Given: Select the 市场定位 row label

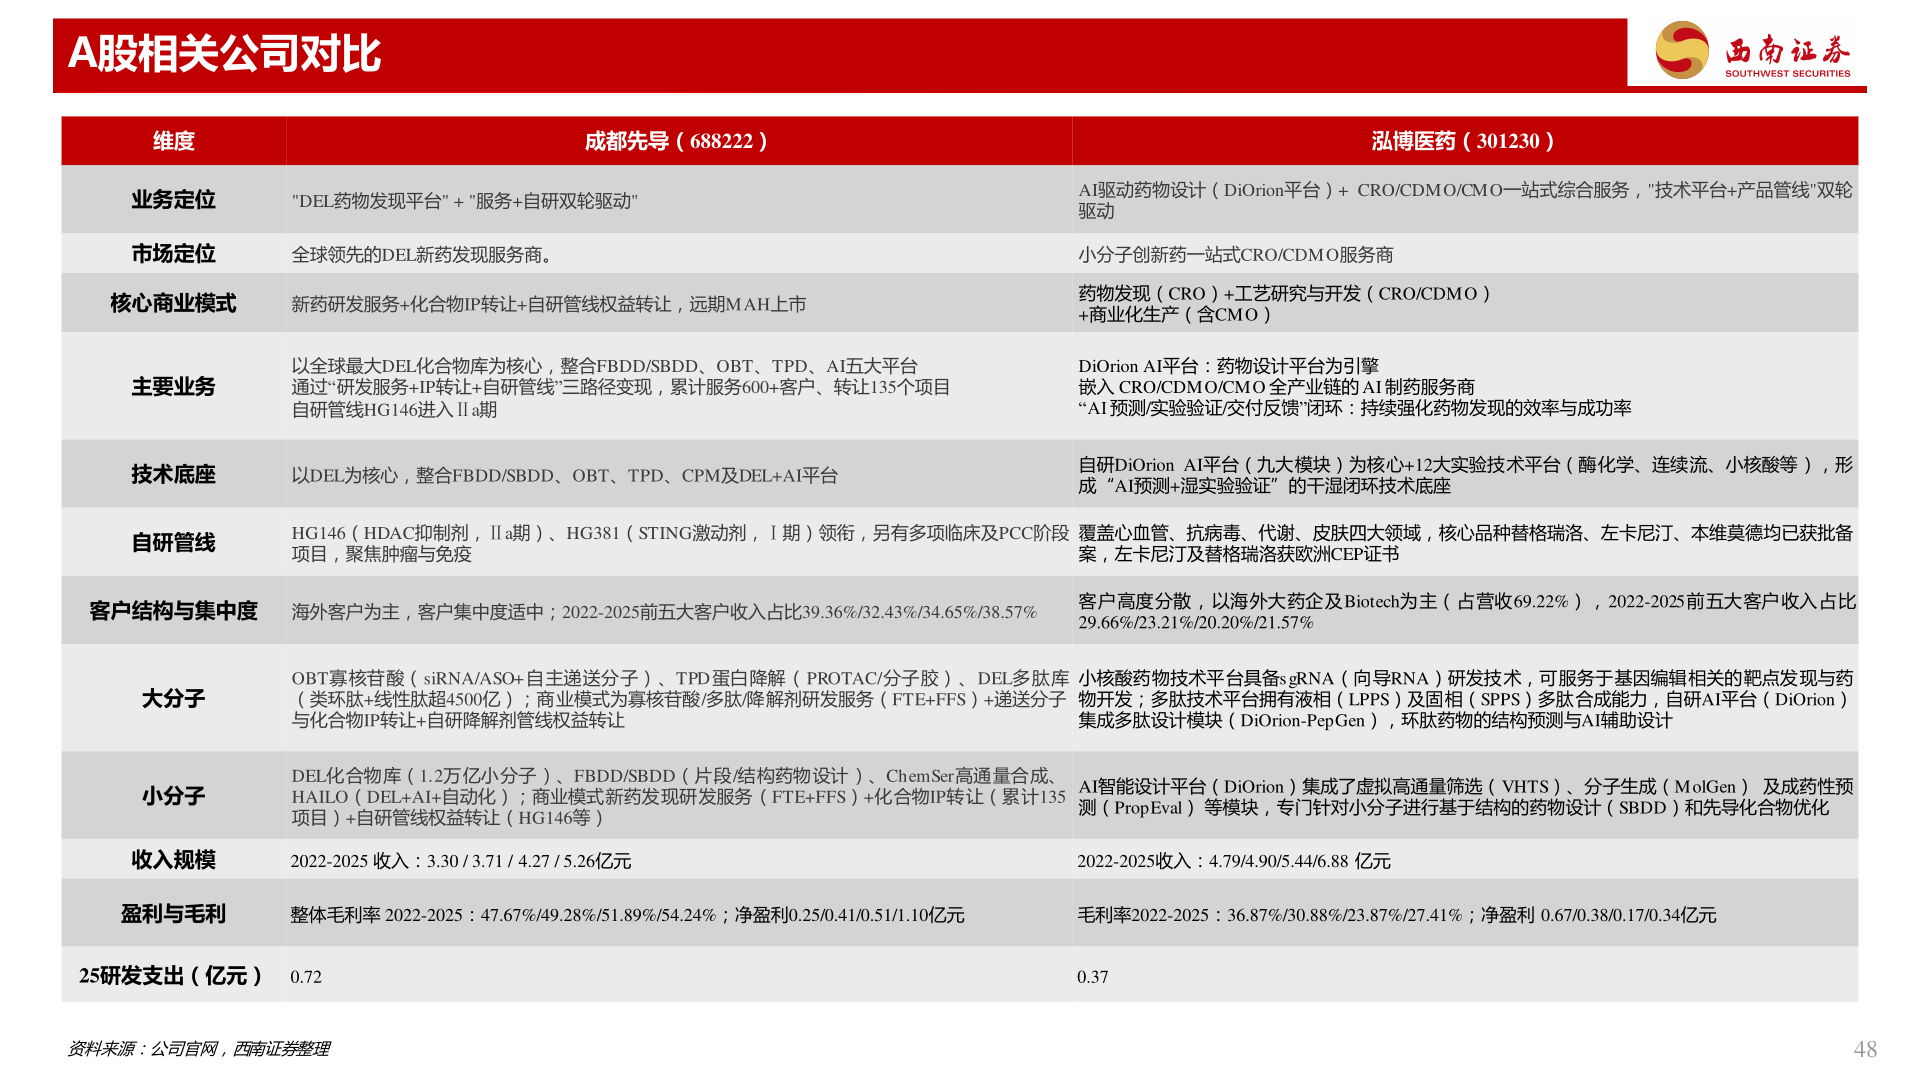Looking at the screenshot, I should pos(173,254).
